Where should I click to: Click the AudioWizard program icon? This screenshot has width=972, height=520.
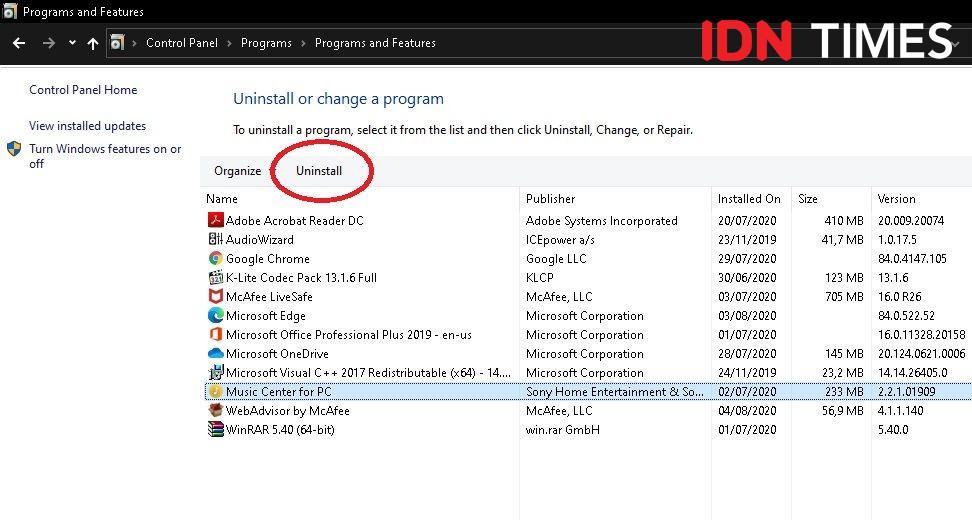tap(215, 239)
